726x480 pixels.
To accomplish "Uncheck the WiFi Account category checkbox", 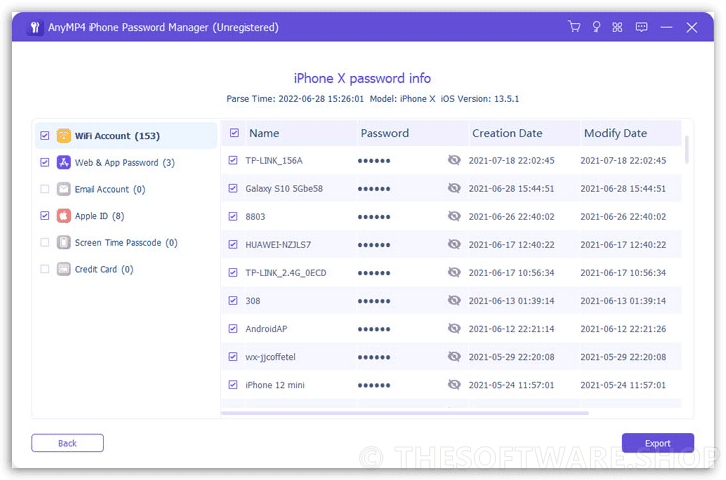I will coord(44,136).
